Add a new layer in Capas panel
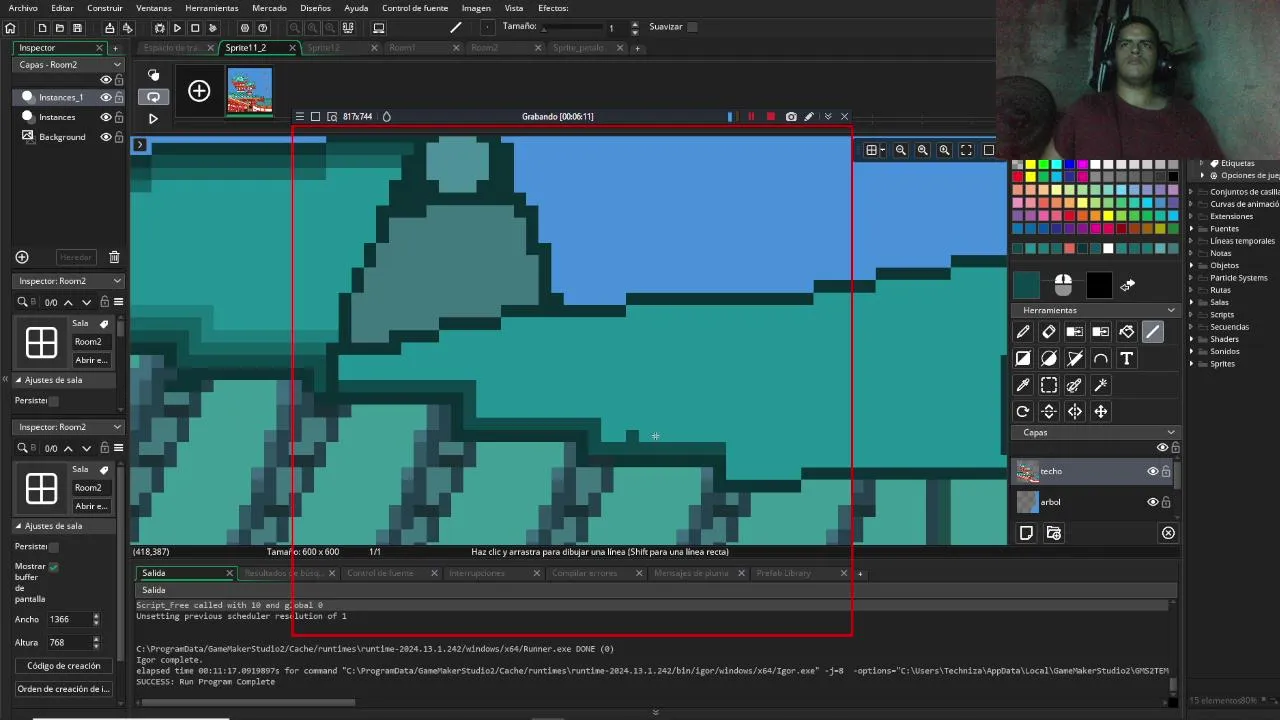This screenshot has width=1280, height=720. coord(1026,533)
